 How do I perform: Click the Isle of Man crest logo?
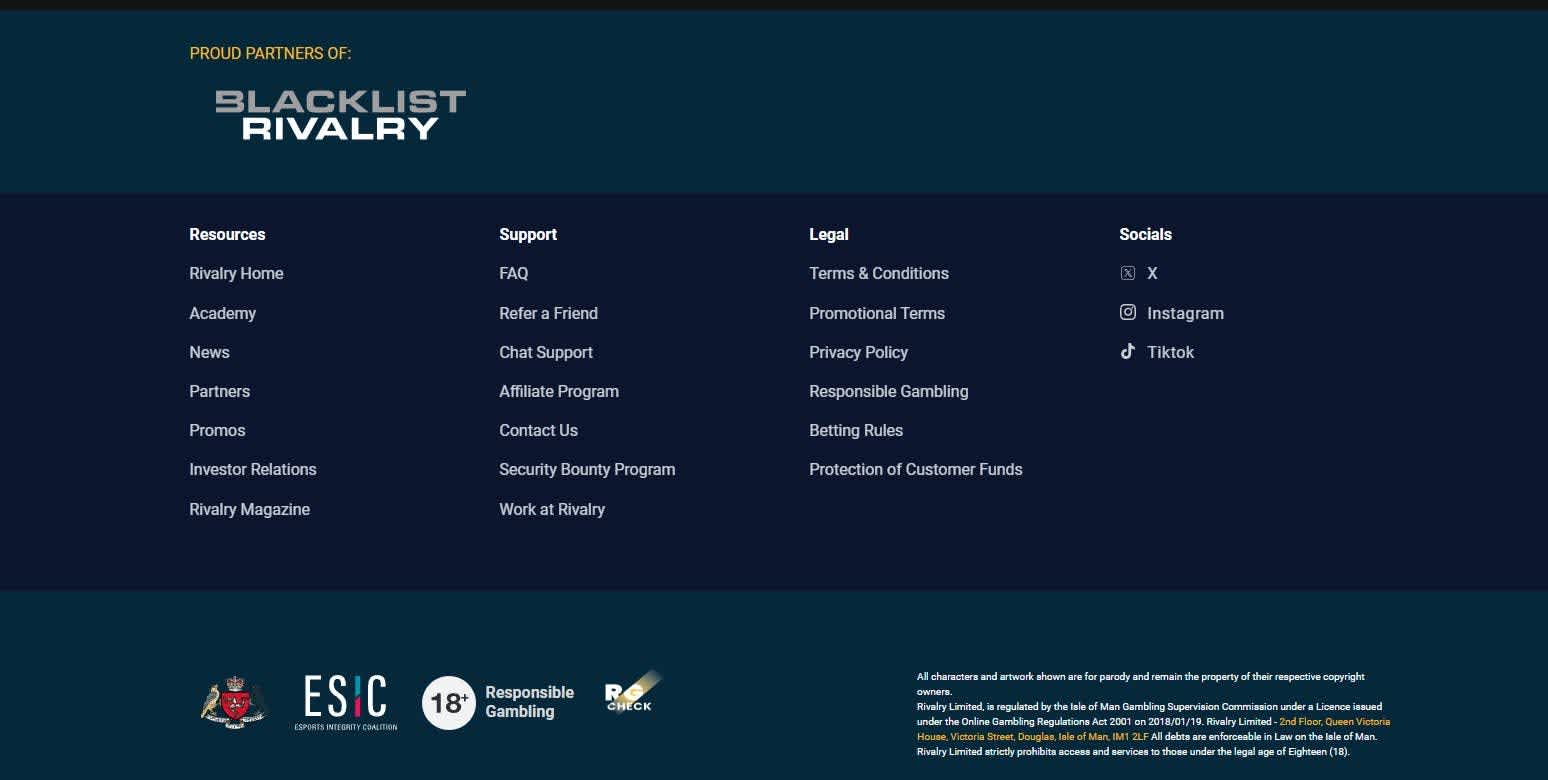tap(235, 702)
